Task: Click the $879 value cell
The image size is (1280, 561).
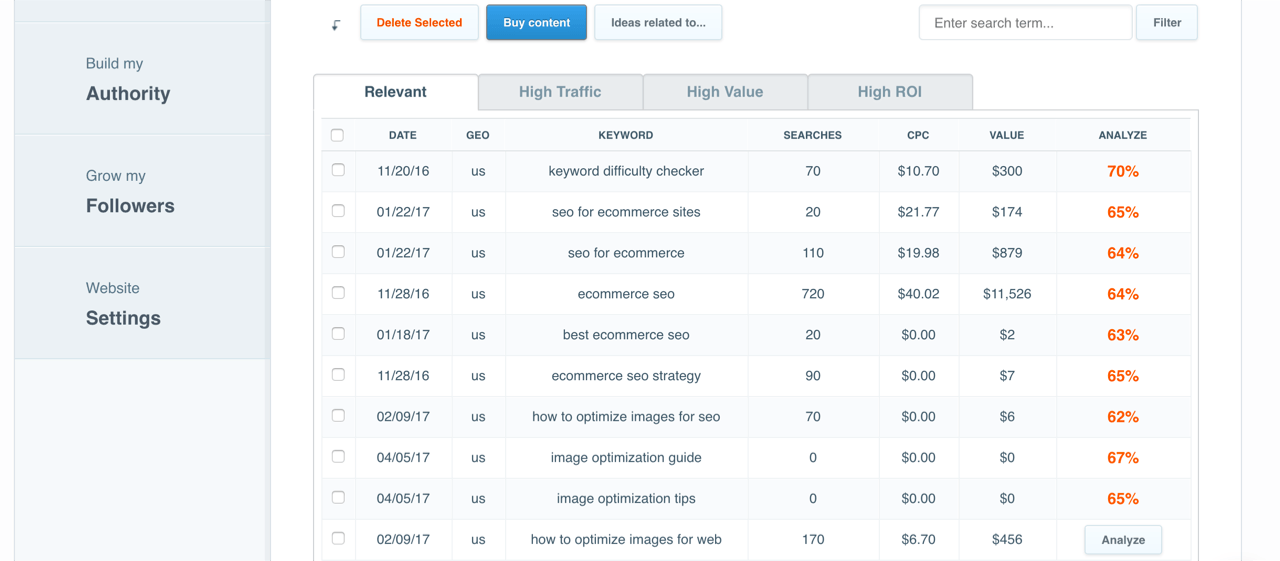Action: pyautogui.click(x=1007, y=253)
